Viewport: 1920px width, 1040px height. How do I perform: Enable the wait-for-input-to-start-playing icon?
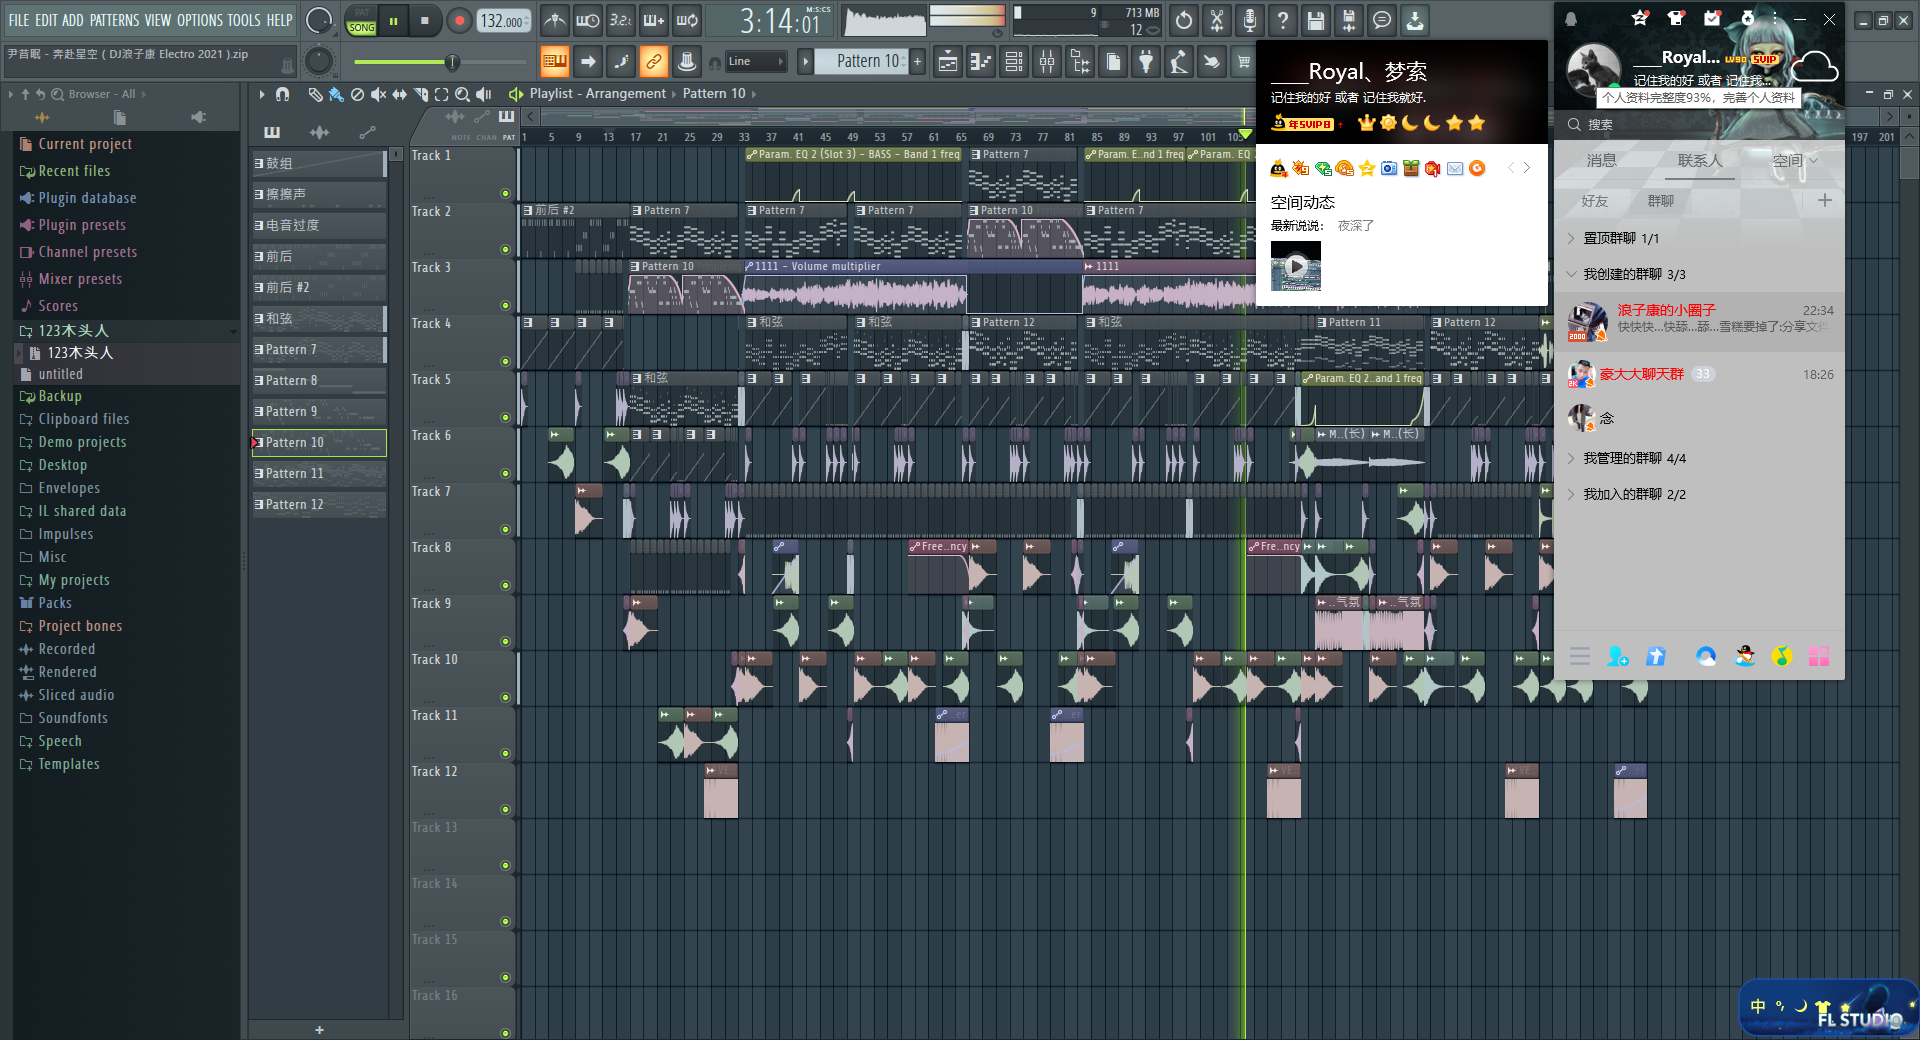(x=588, y=20)
